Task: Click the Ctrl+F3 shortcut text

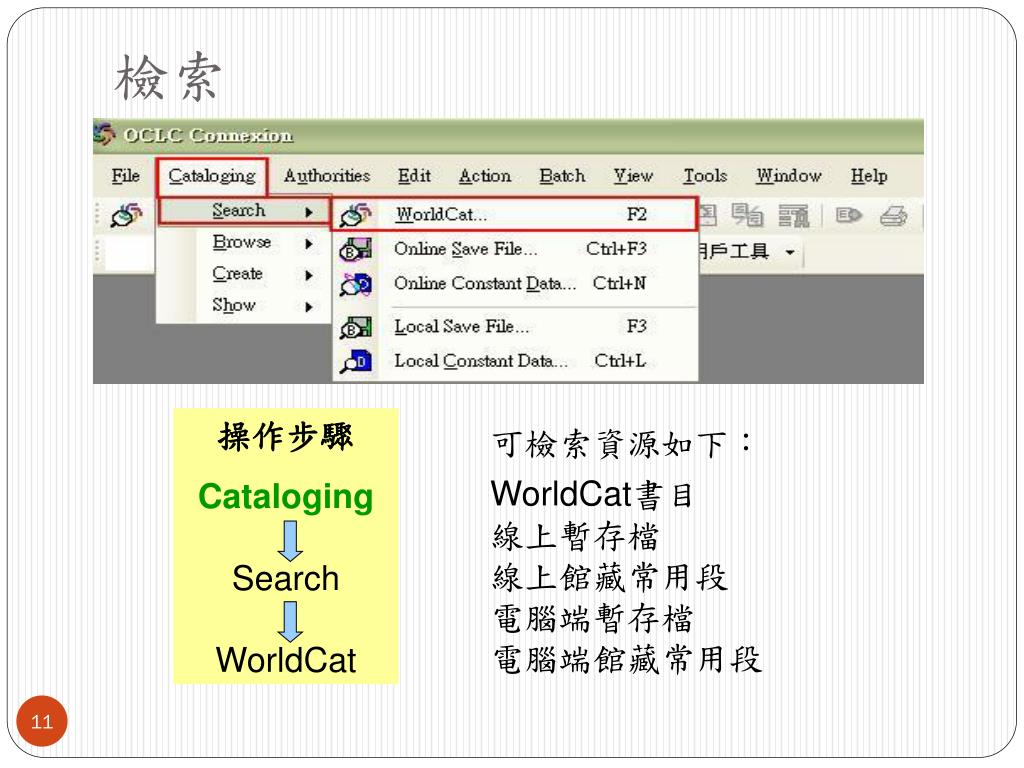Action: pos(616,249)
